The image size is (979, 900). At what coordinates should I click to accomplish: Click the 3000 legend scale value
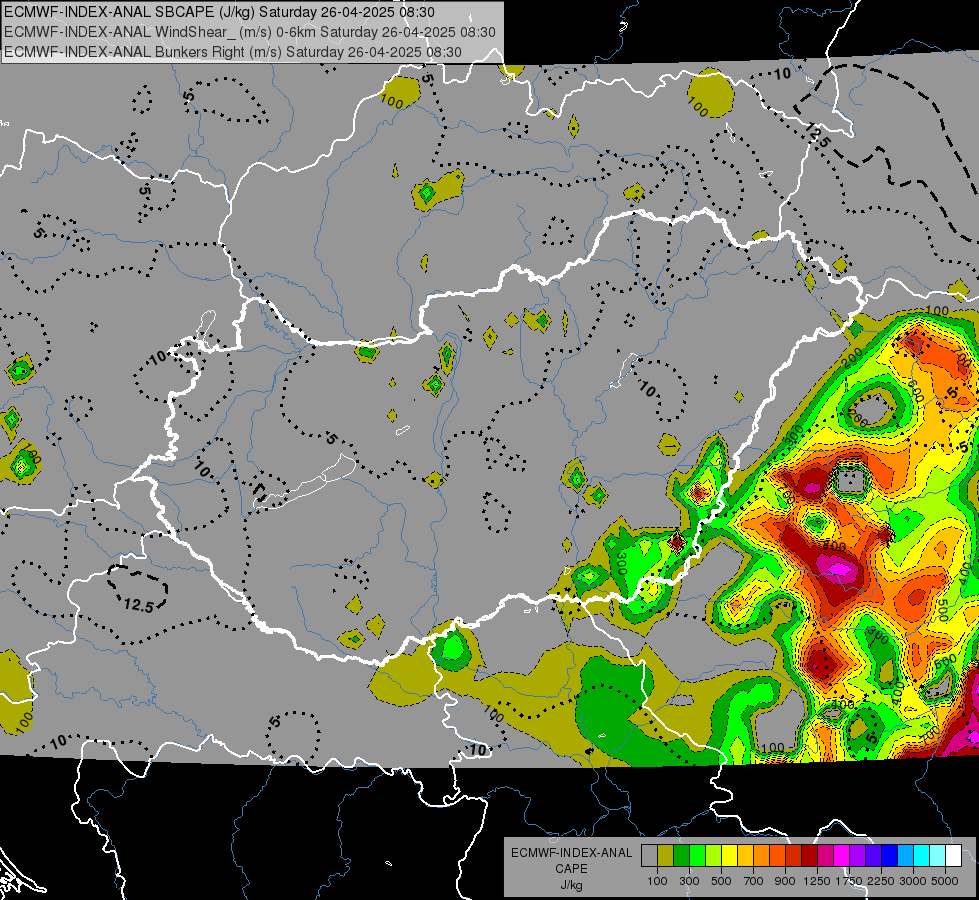(x=913, y=881)
